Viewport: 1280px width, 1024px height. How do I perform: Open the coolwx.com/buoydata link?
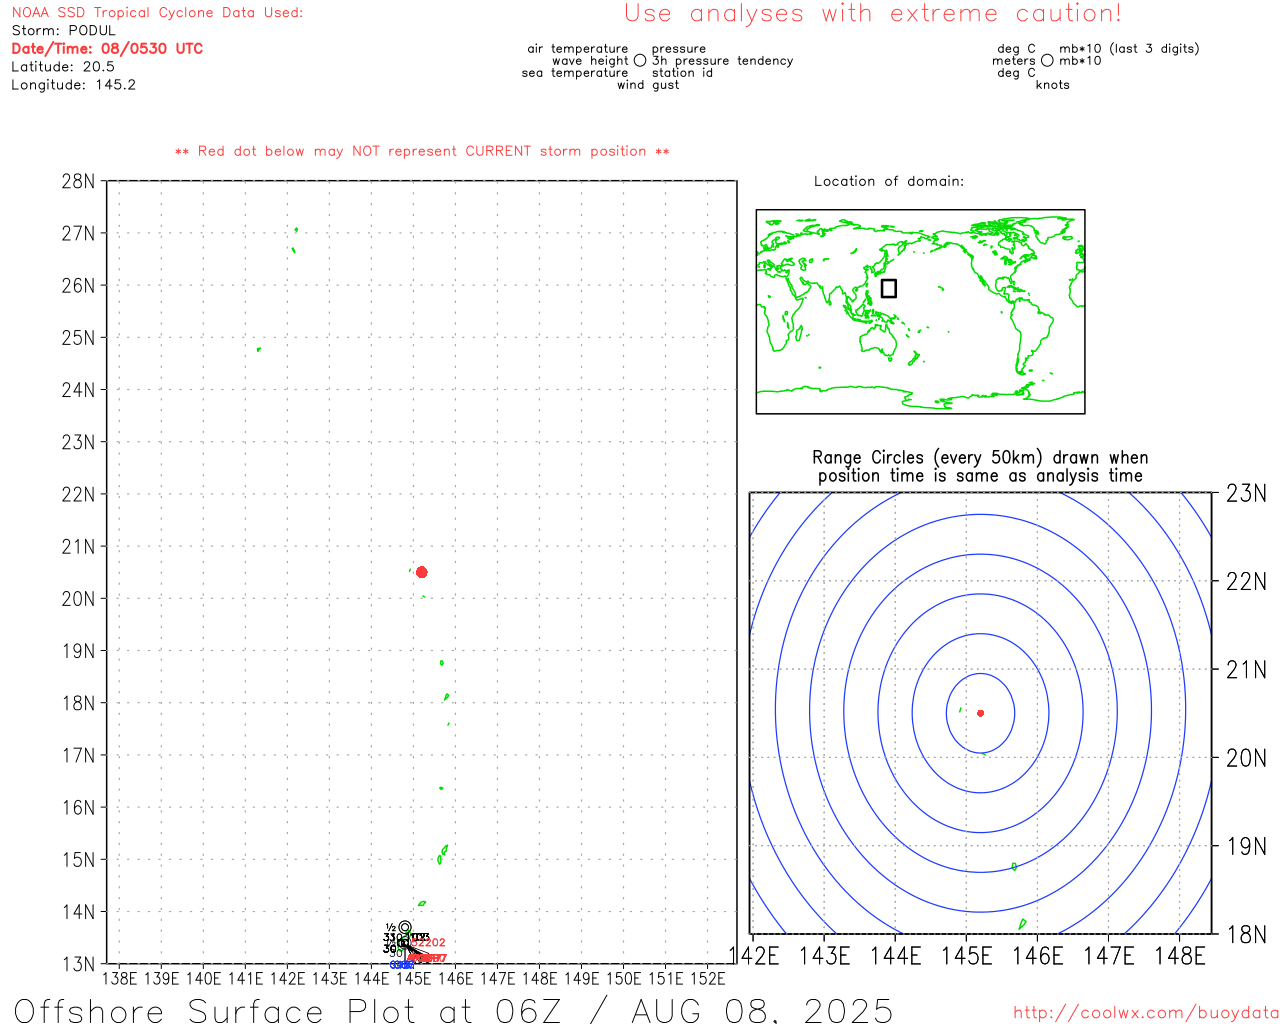[1146, 1013]
